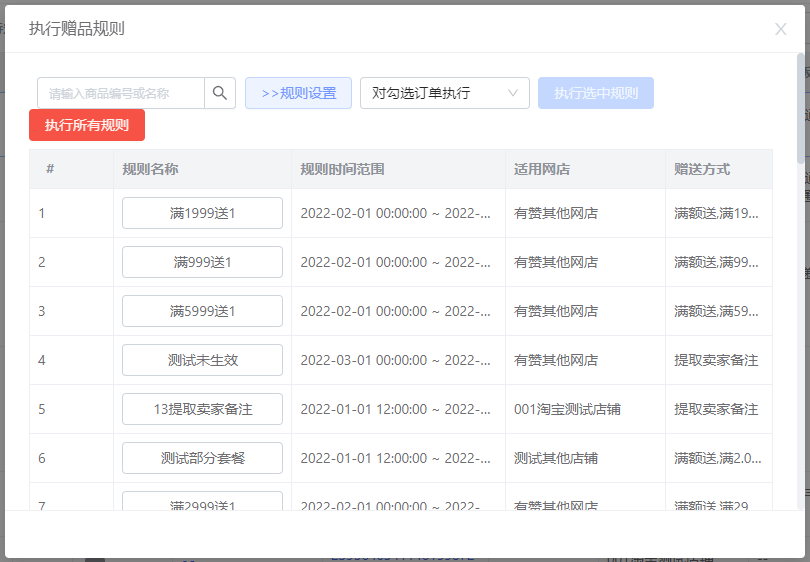This screenshot has width=810, height=562.
Task: Click the dialog's vertical scrollbar thumb
Action: [x=801, y=108]
